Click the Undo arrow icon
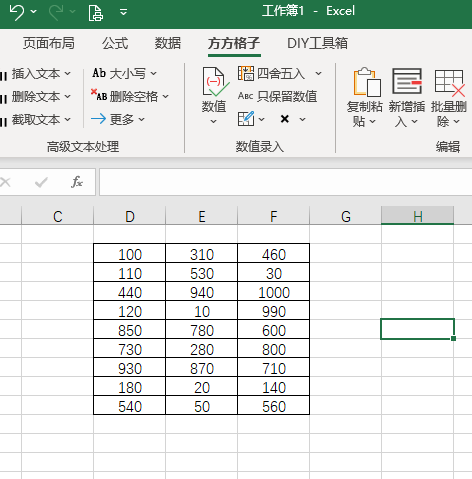This screenshot has width=472, height=479. [16, 12]
